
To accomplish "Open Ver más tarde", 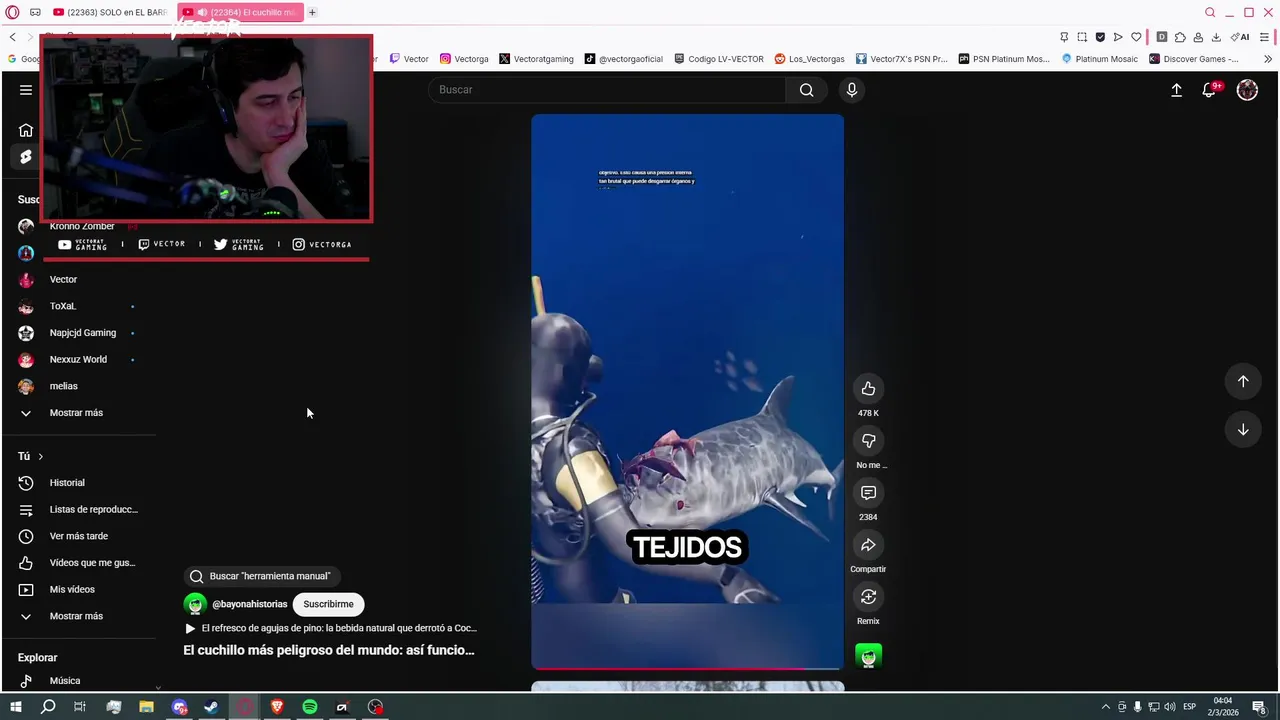I will pyautogui.click(x=78, y=536).
